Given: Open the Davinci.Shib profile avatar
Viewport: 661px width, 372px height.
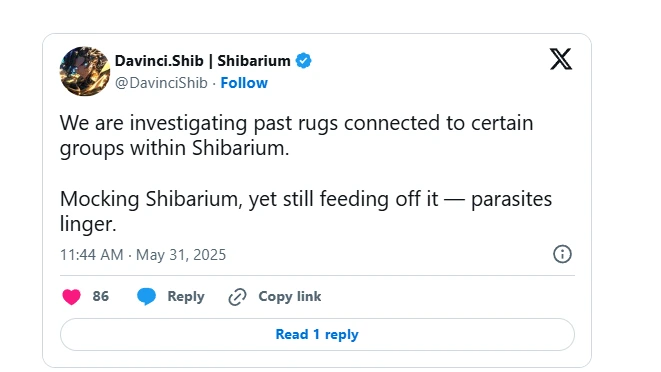Looking at the screenshot, I should click(x=85, y=71).
